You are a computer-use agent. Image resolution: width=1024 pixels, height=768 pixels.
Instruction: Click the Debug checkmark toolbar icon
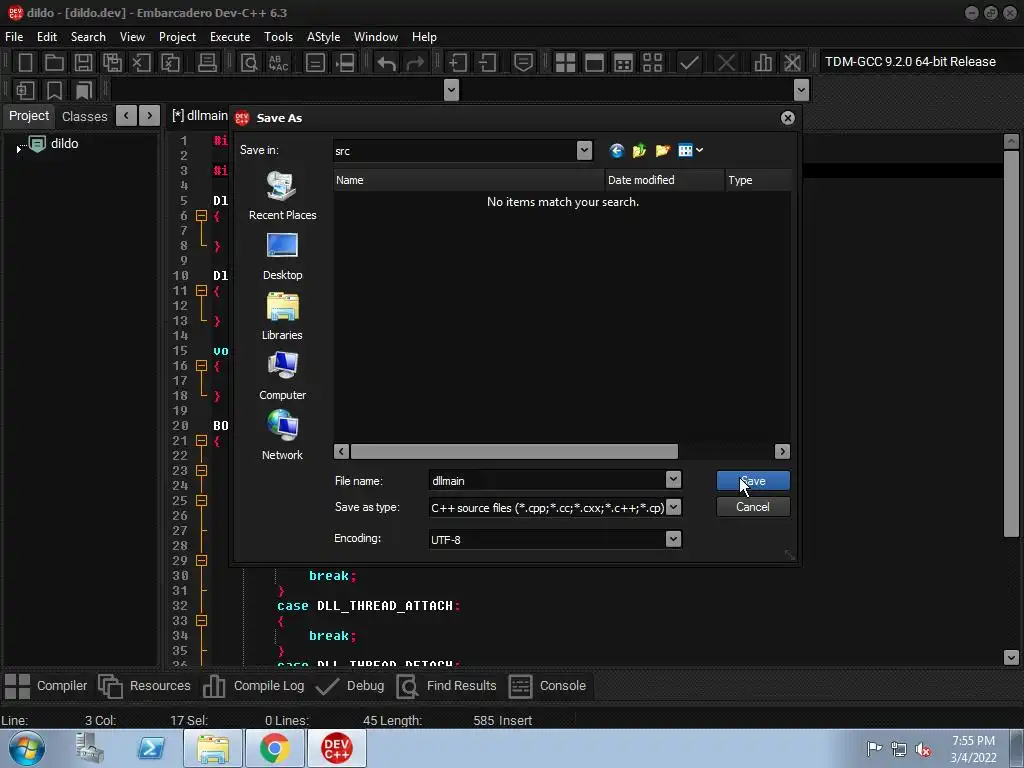[x=689, y=63]
